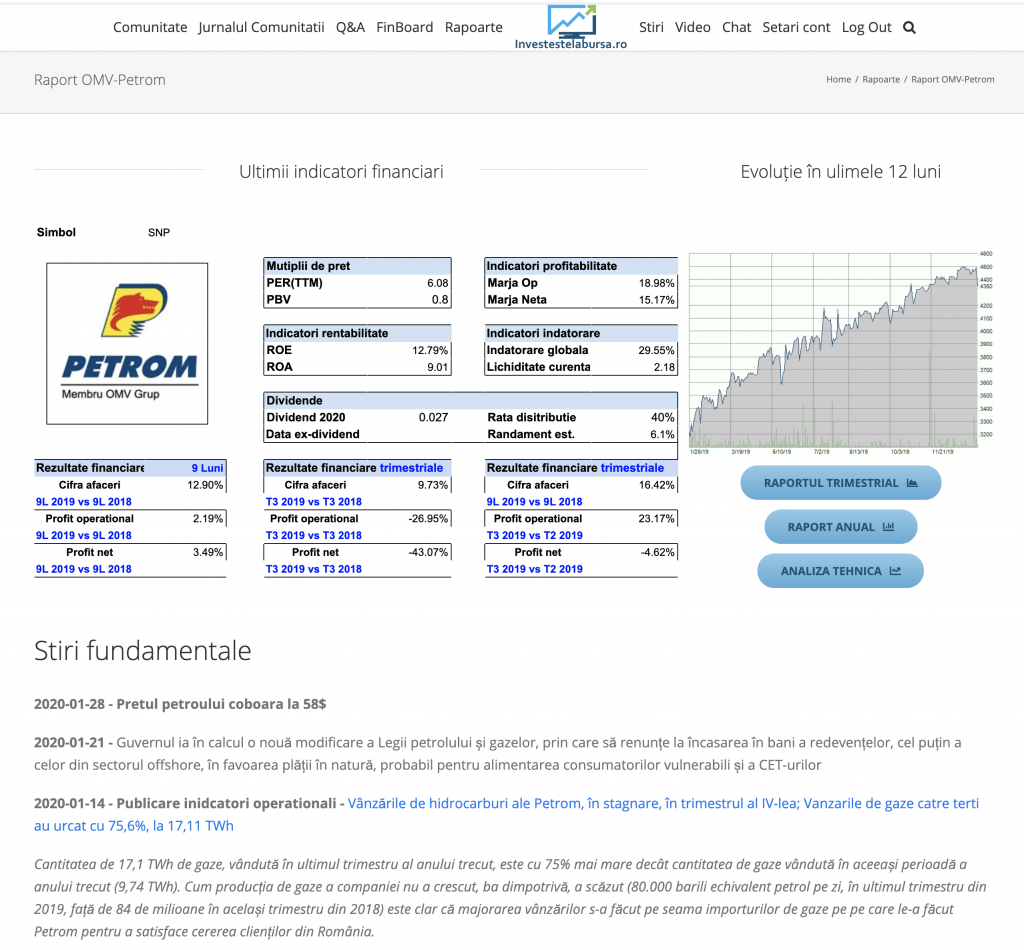Viewport: 1024px width, 950px height.
Task: Open FinBoard in the navigation
Action: coord(404,27)
